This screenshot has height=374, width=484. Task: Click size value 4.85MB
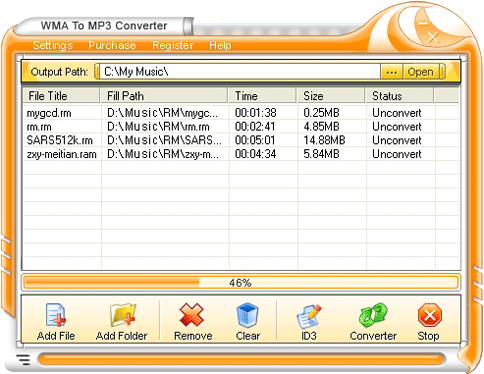click(x=321, y=127)
